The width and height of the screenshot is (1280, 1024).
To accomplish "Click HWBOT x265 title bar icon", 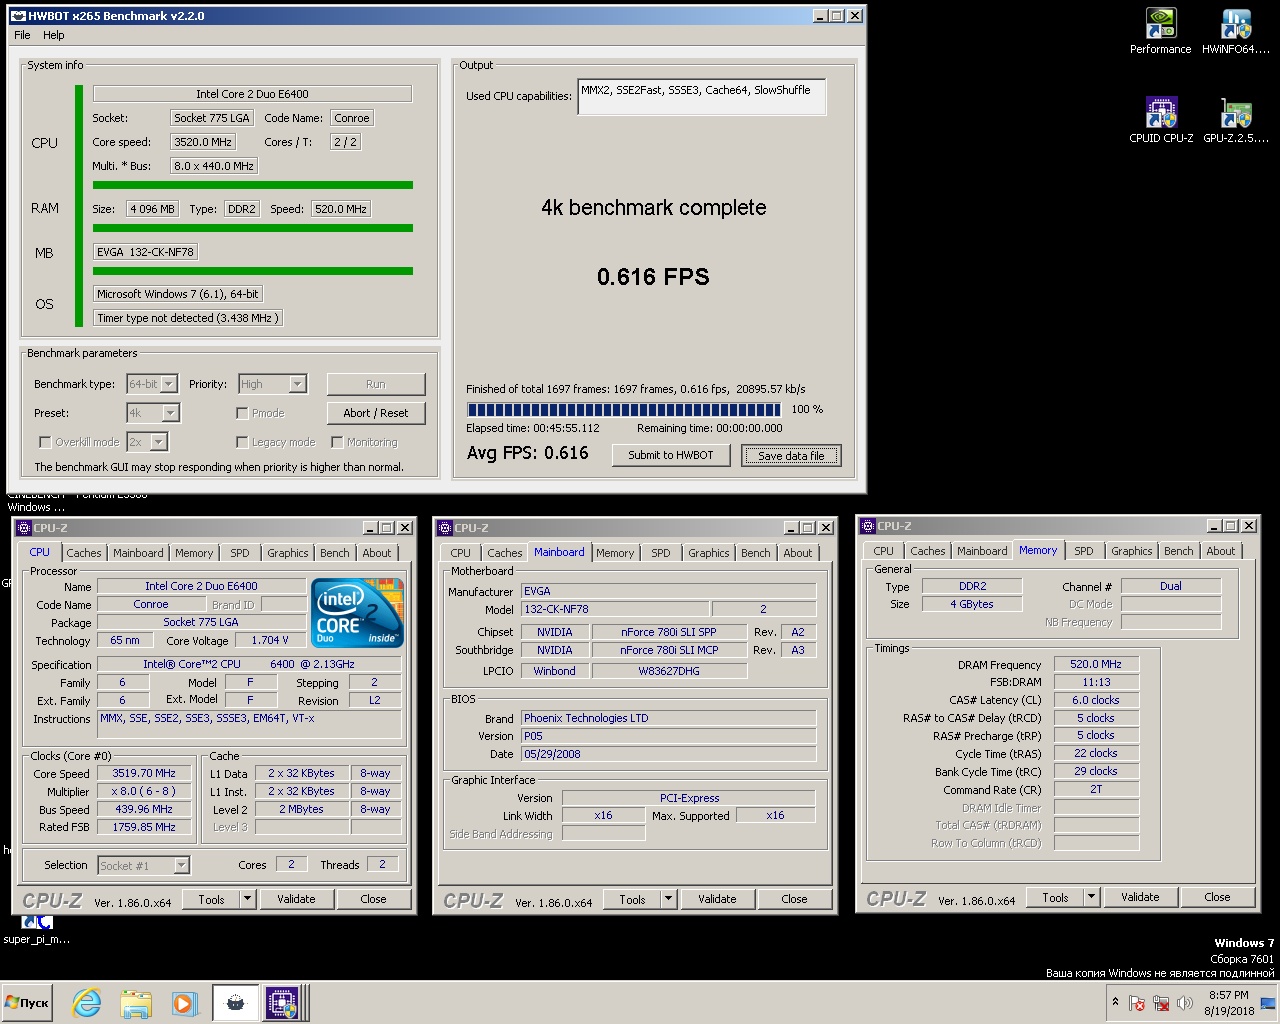I will pos(17,16).
